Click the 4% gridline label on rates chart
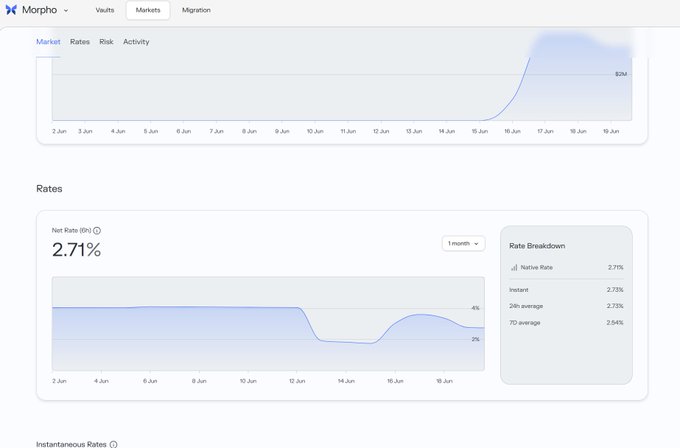 [x=475, y=308]
